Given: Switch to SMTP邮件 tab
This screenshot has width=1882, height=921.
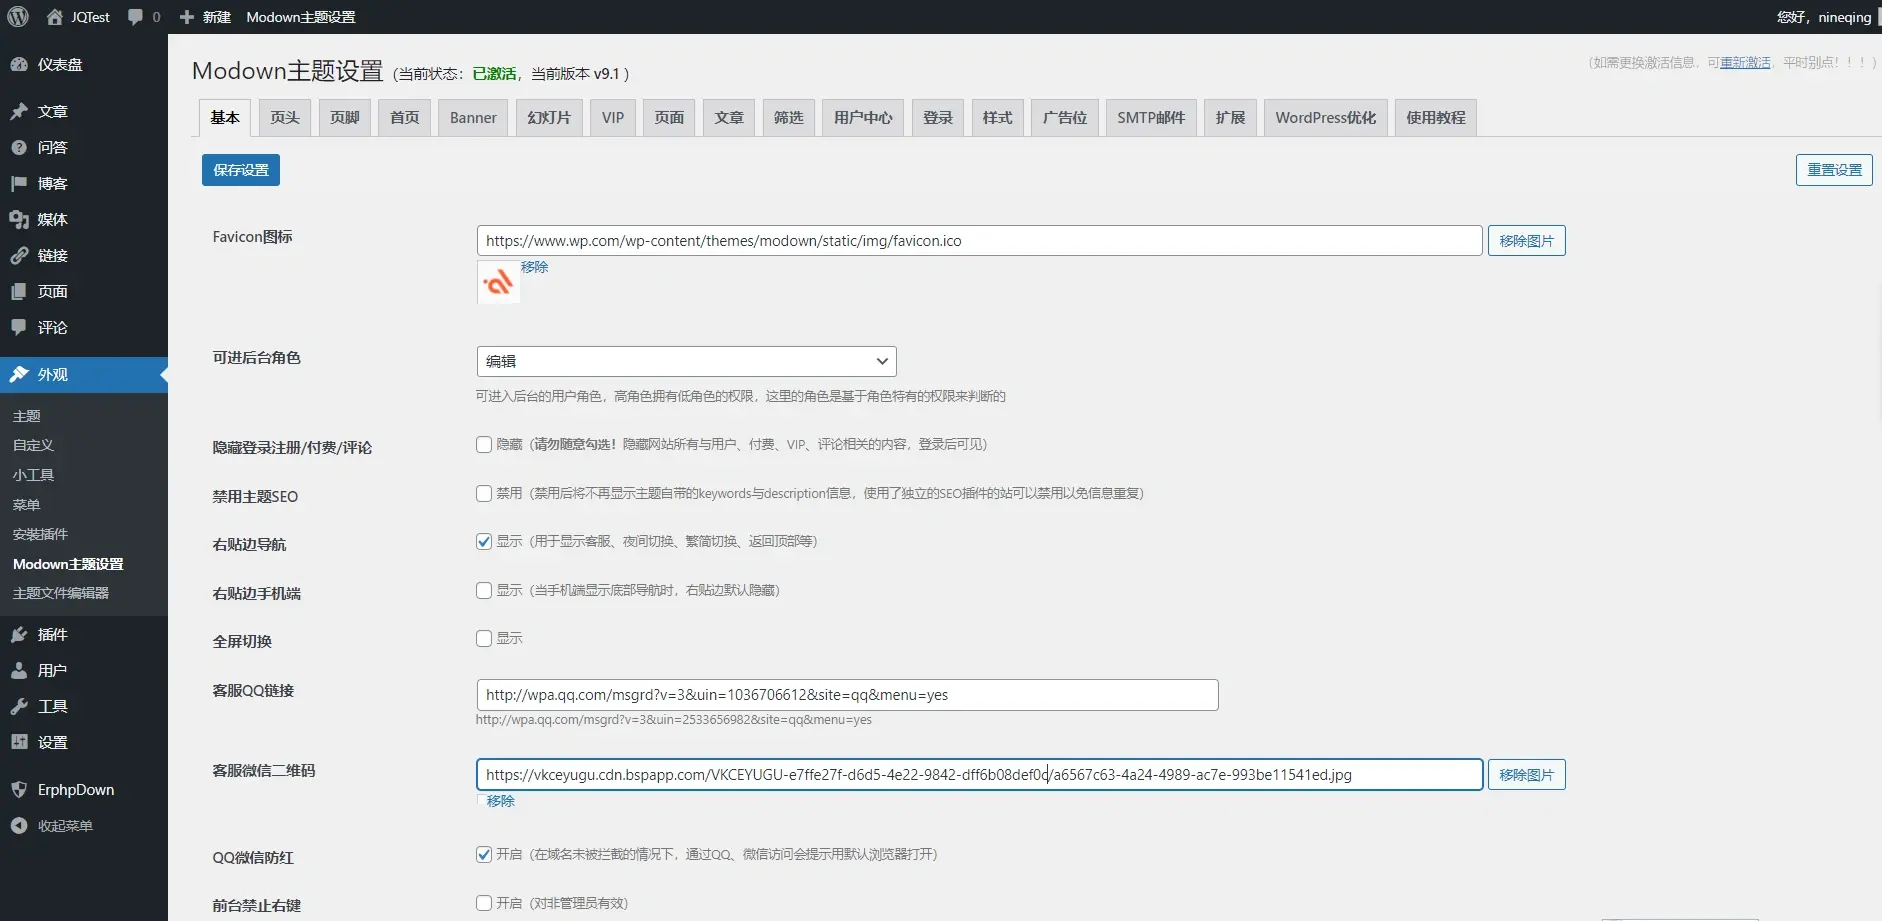Looking at the screenshot, I should coord(1151,117).
